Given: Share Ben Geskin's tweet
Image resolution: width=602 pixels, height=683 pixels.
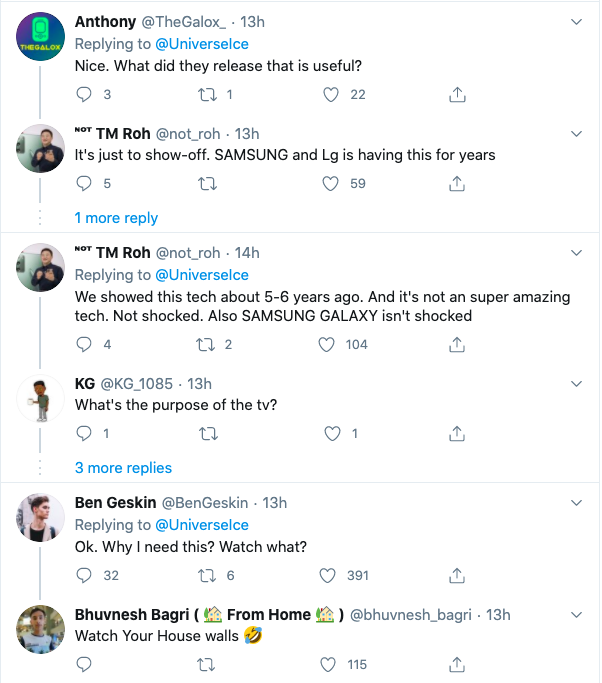Looking at the screenshot, I should pos(457,575).
